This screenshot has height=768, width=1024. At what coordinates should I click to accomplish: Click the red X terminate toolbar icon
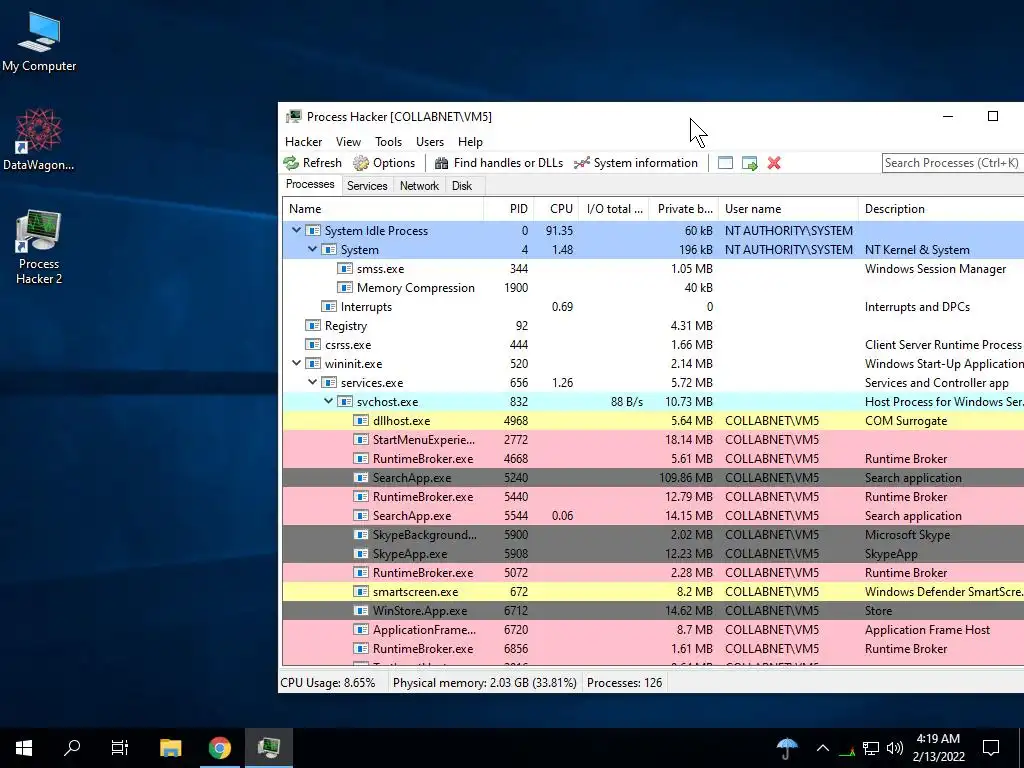774,163
